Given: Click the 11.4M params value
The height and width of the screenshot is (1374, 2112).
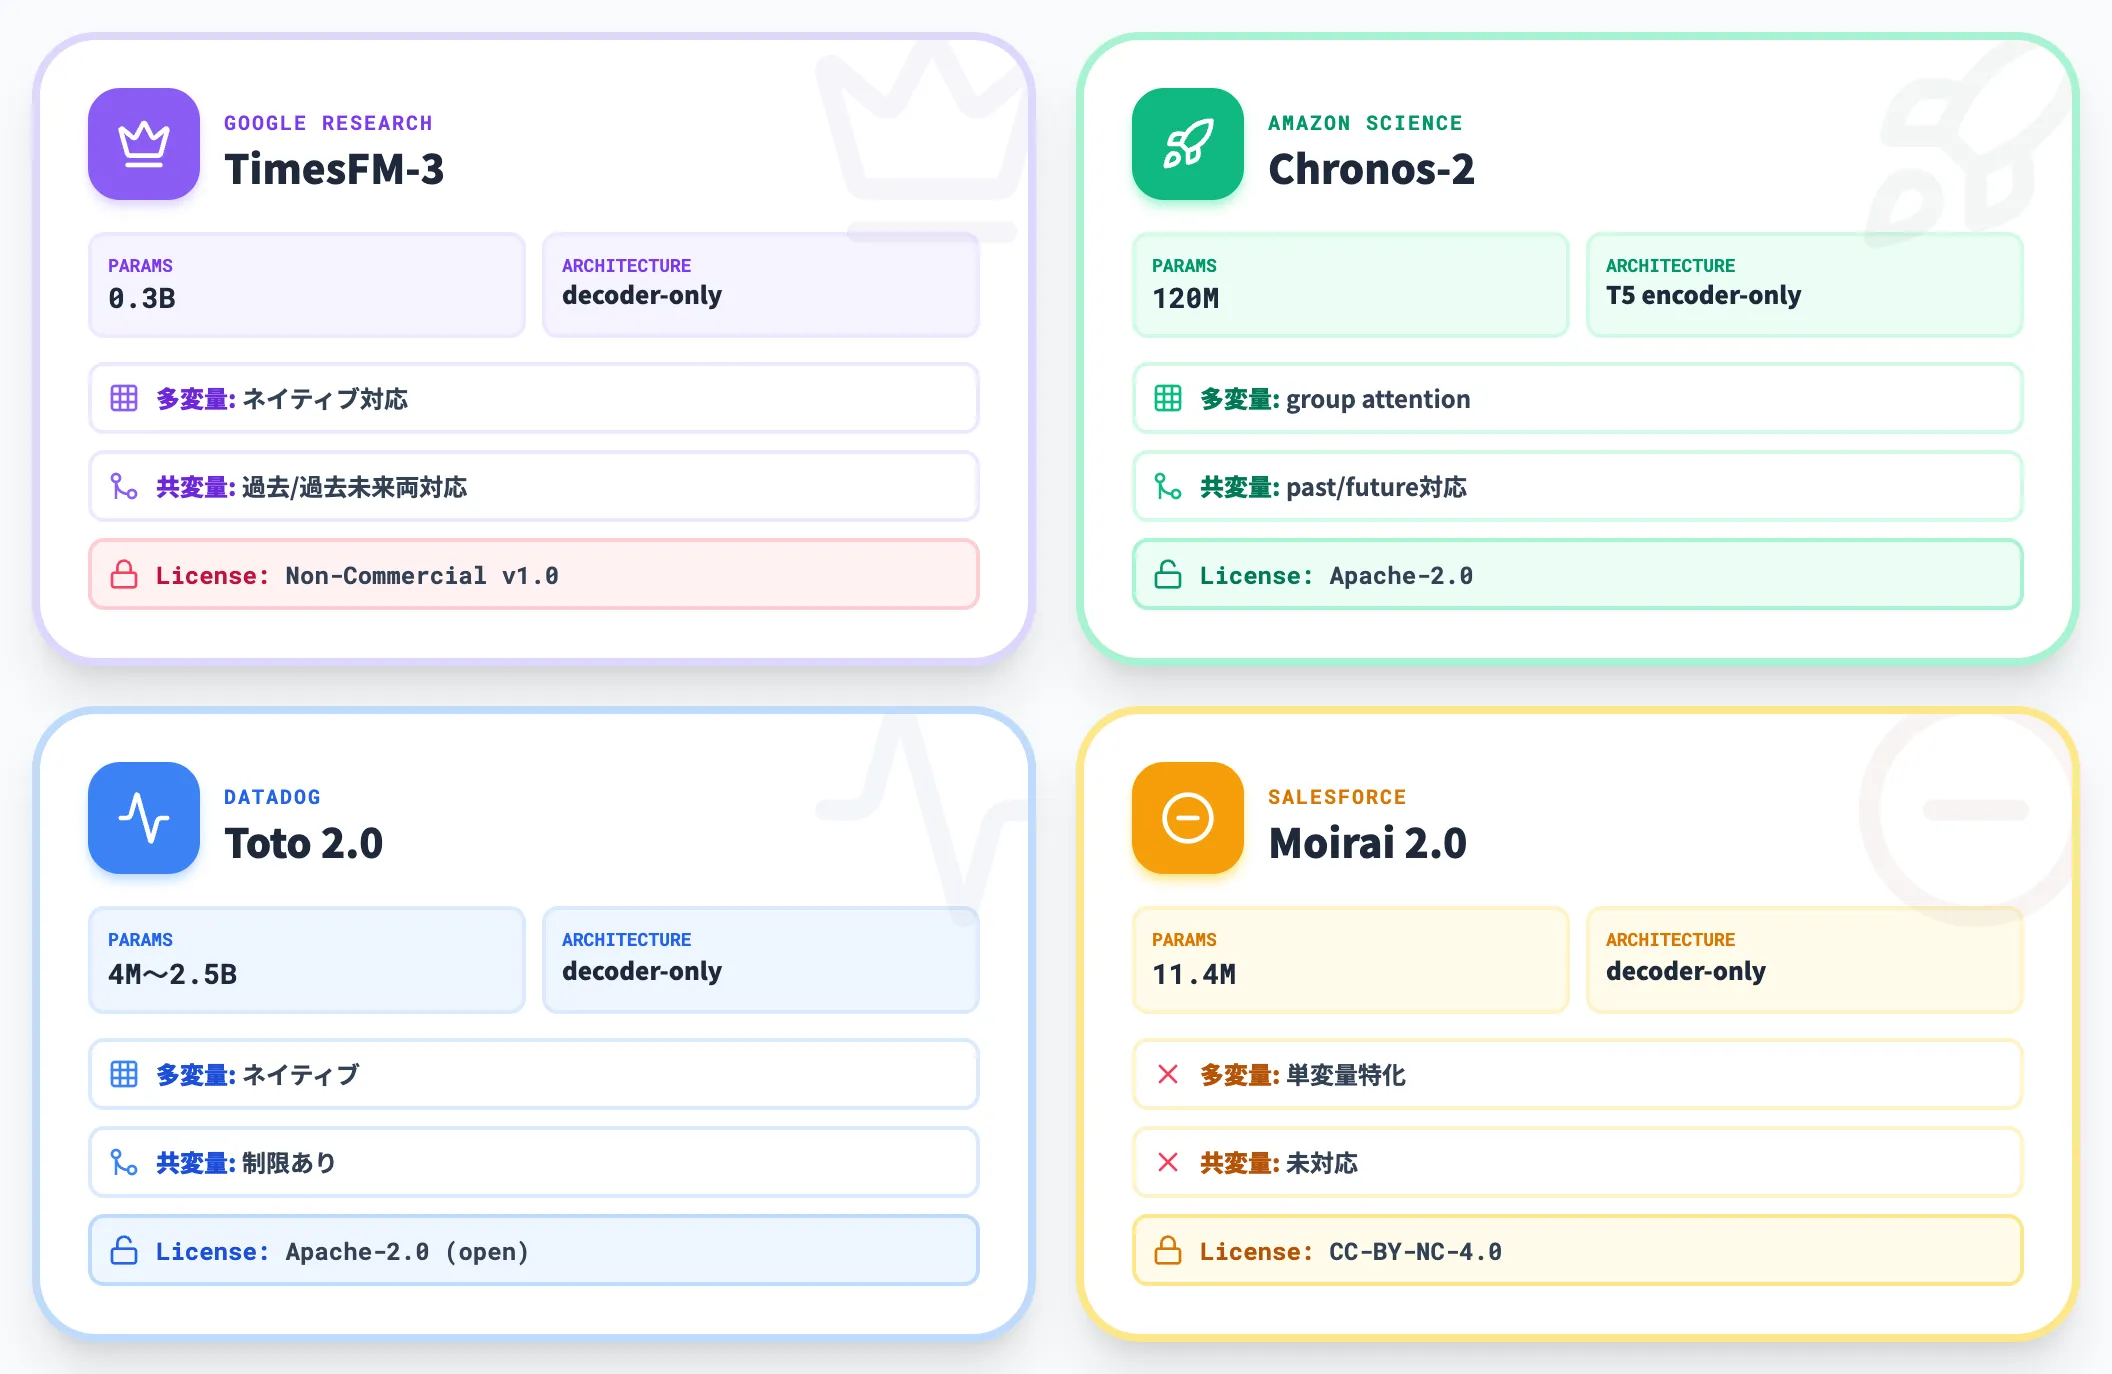Looking at the screenshot, I should [1194, 974].
